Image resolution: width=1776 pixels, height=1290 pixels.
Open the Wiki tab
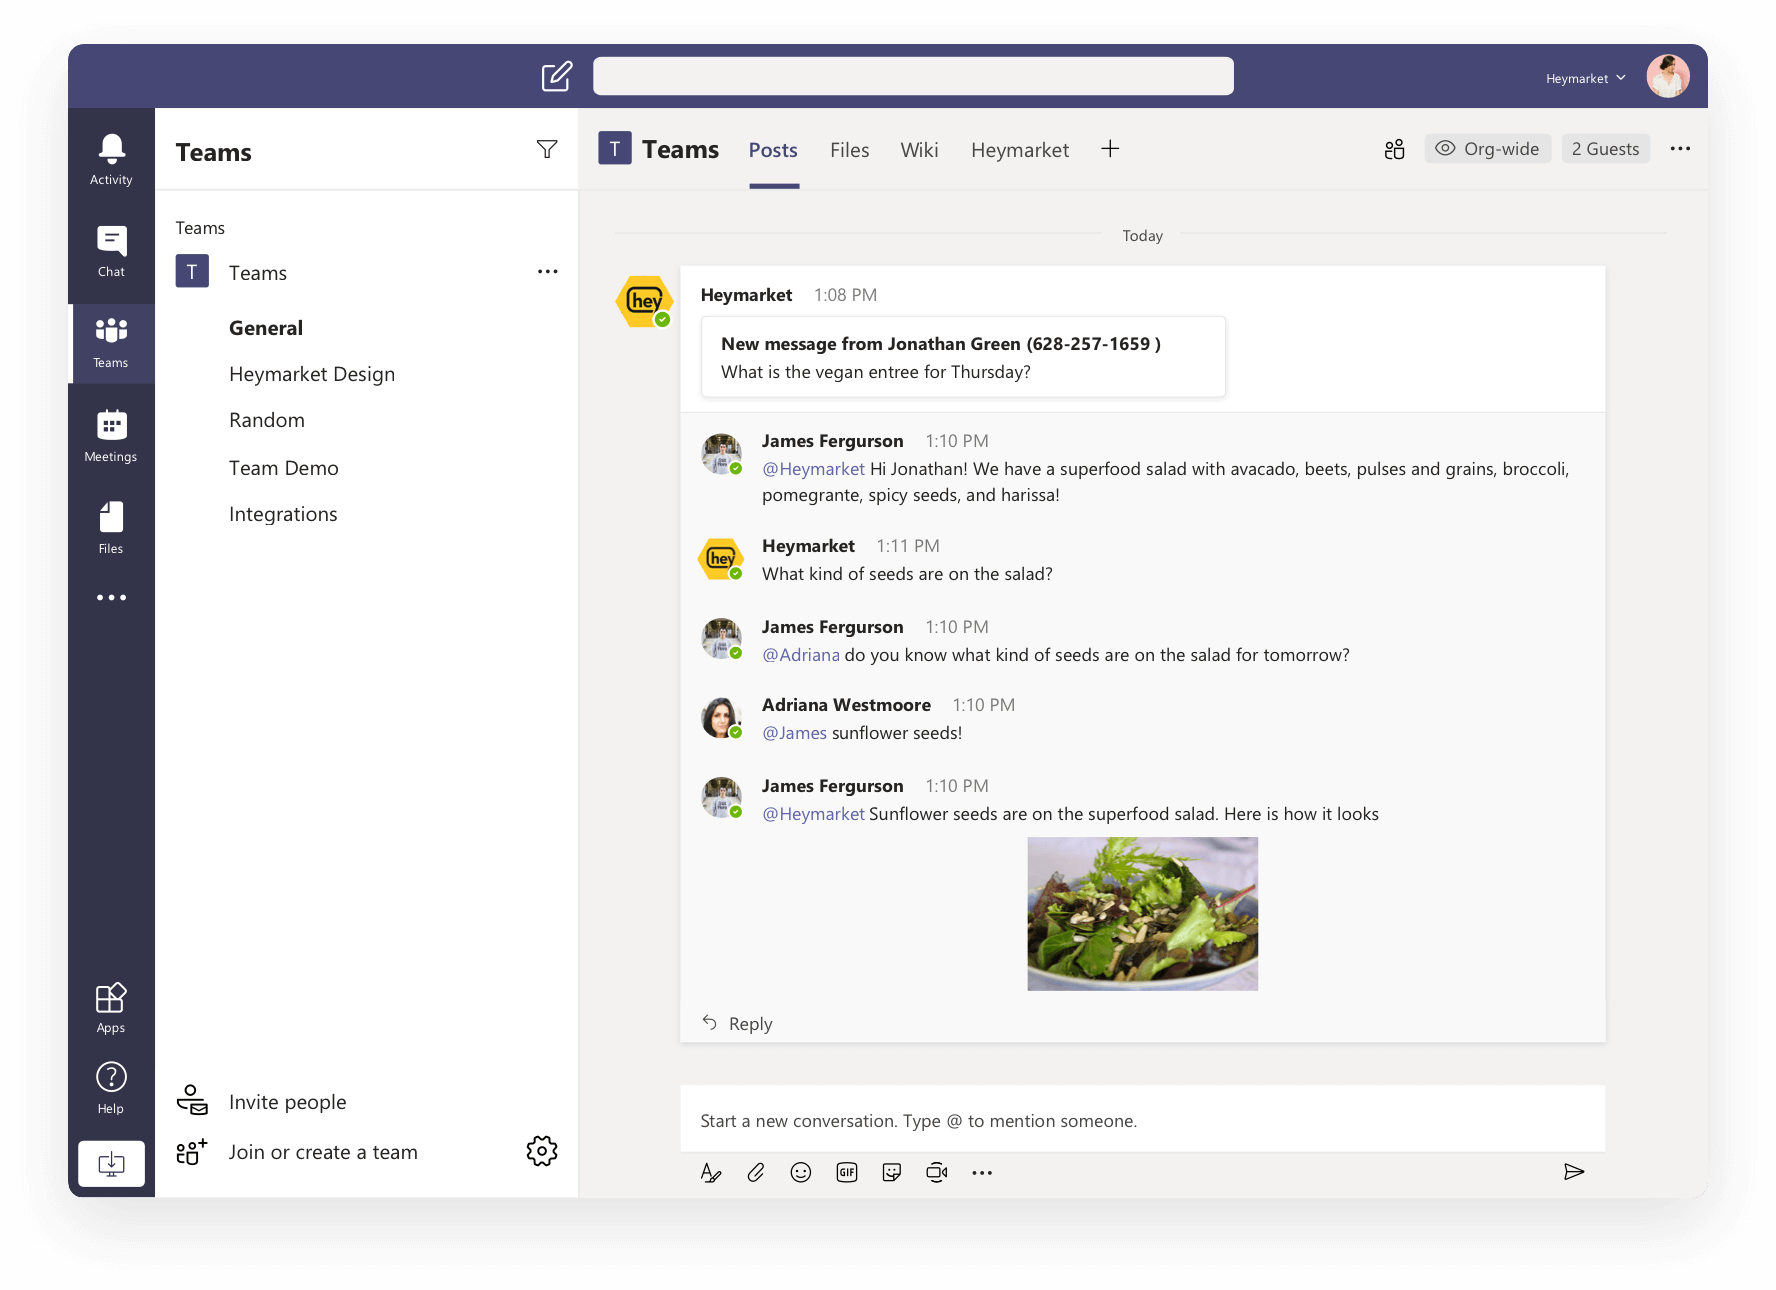pos(919,150)
